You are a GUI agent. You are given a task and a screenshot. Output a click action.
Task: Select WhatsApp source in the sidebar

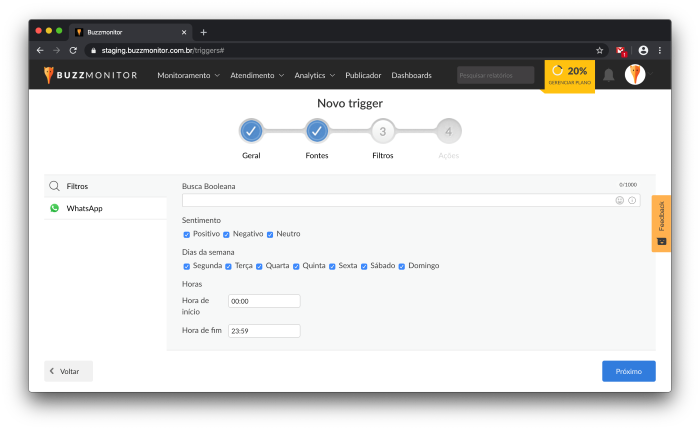(x=85, y=208)
